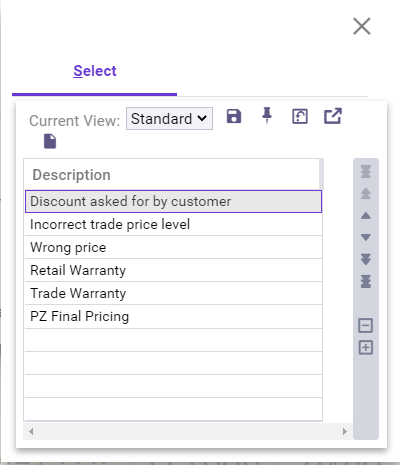Click the move up one row arrow

coord(366,216)
